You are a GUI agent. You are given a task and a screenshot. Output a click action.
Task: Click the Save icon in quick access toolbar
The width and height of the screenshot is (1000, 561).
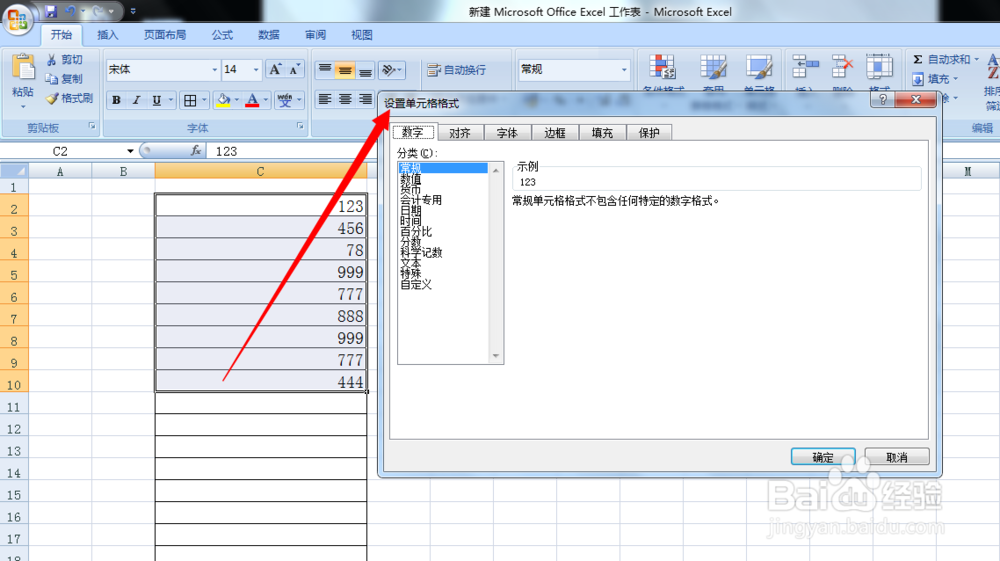(x=51, y=11)
